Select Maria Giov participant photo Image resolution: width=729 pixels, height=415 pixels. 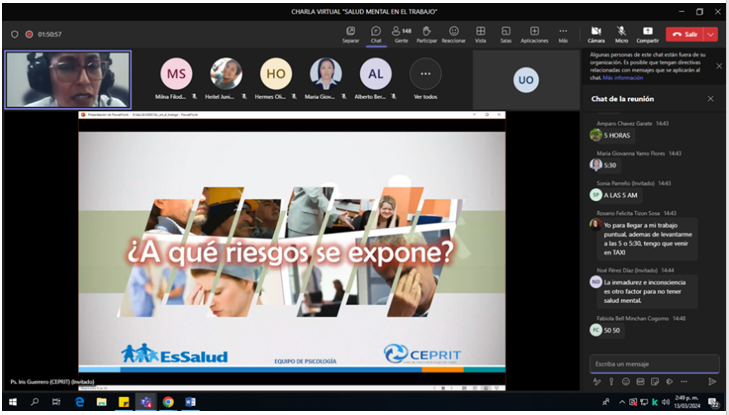tap(326, 74)
